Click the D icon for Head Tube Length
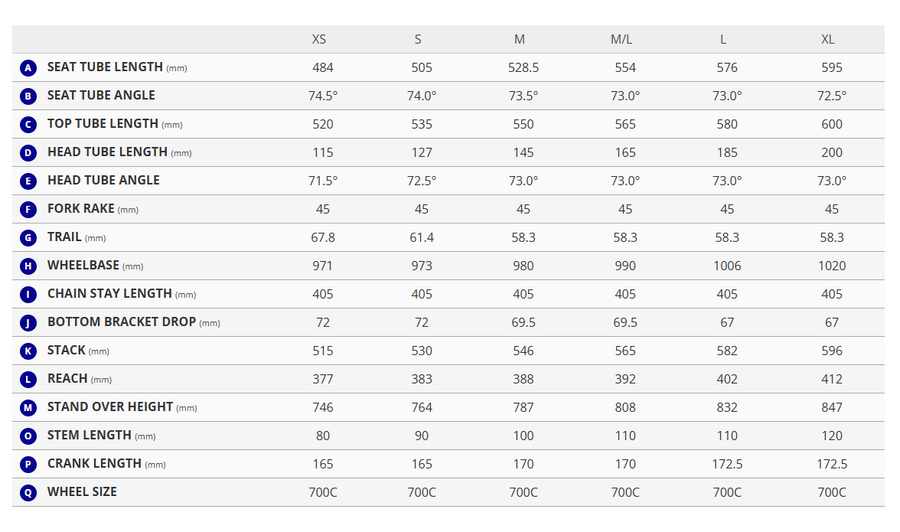The height and width of the screenshot is (532, 900). pyautogui.click(x=28, y=153)
